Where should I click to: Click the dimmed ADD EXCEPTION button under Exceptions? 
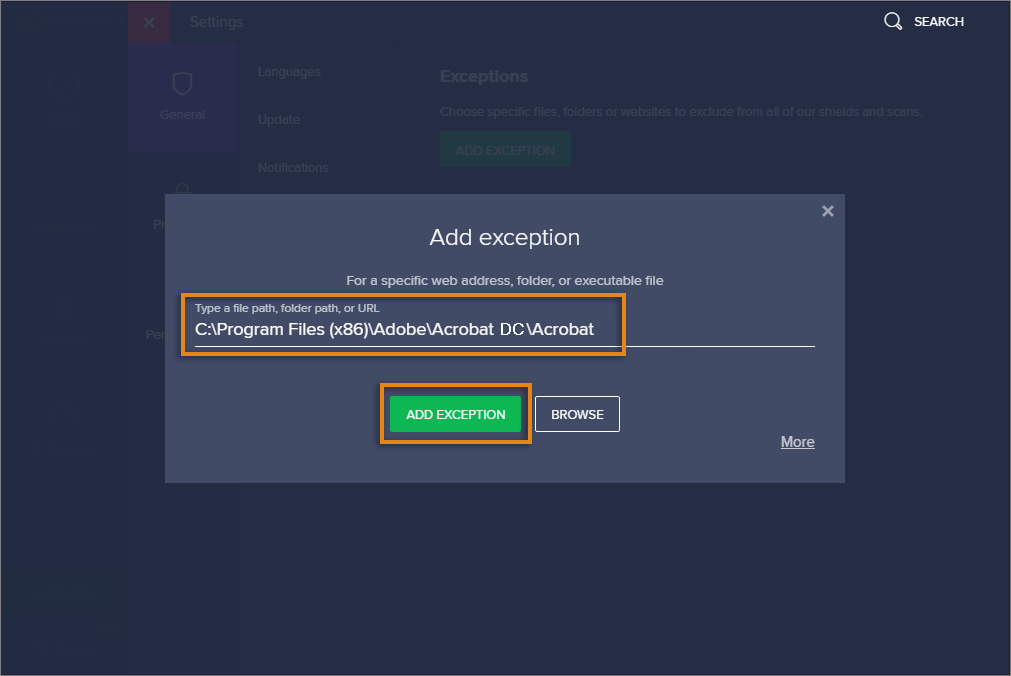[x=505, y=151]
